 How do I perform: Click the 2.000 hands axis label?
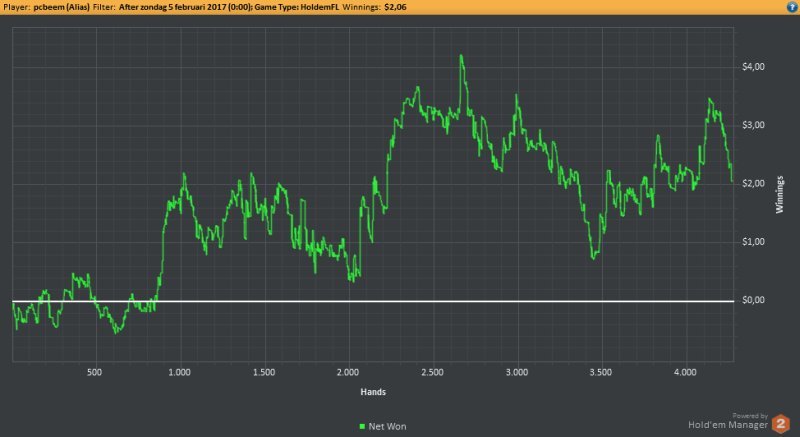[348, 372]
